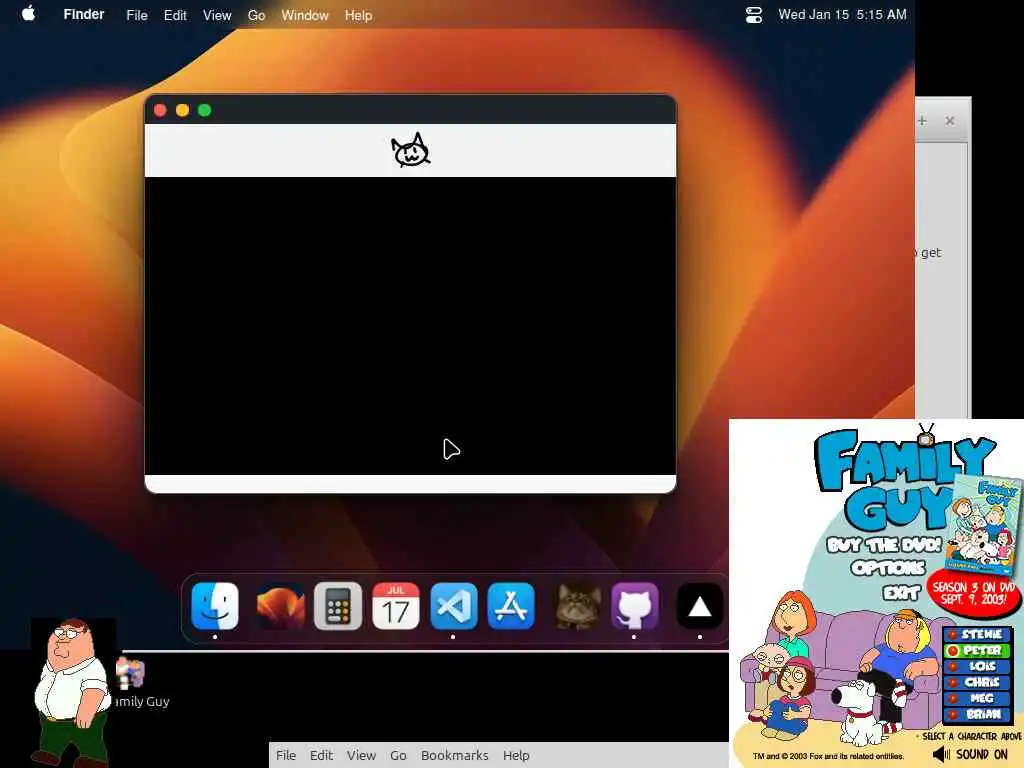Screen dimensions: 1024x768
Task: Select Chris in character list
Action: 977,682
